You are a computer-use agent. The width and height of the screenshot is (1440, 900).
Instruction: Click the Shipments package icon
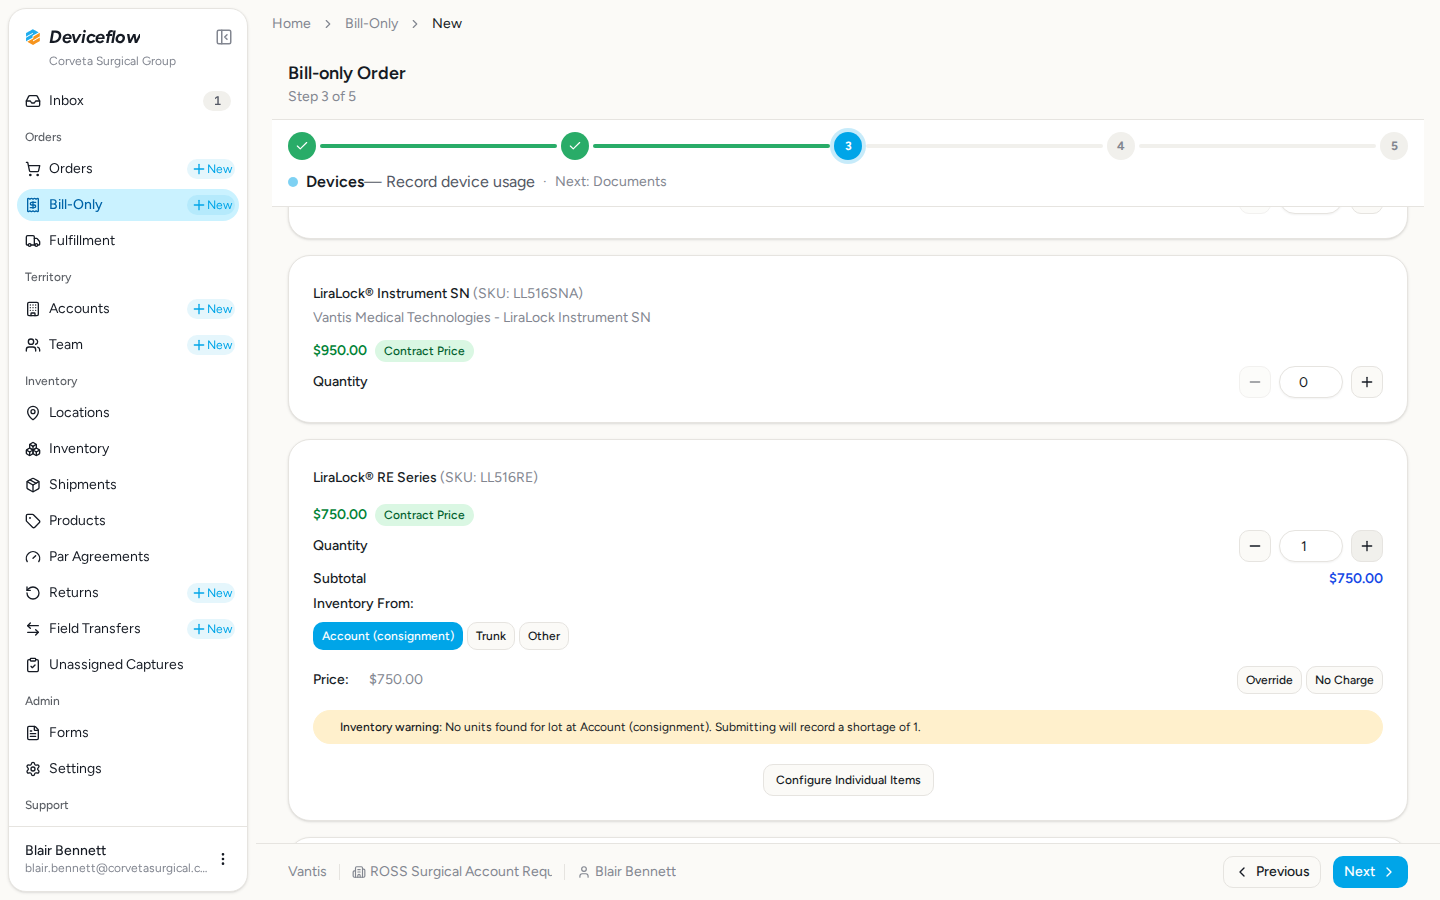pyautogui.click(x=33, y=485)
